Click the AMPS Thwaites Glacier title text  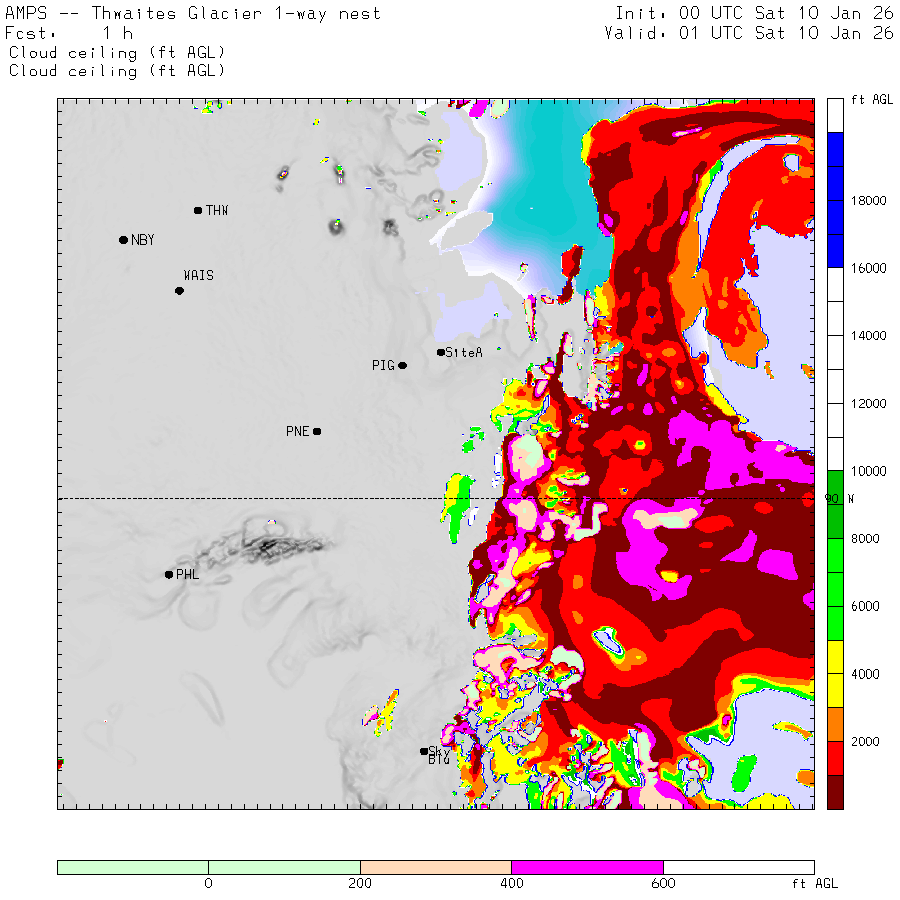[x=193, y=14]
